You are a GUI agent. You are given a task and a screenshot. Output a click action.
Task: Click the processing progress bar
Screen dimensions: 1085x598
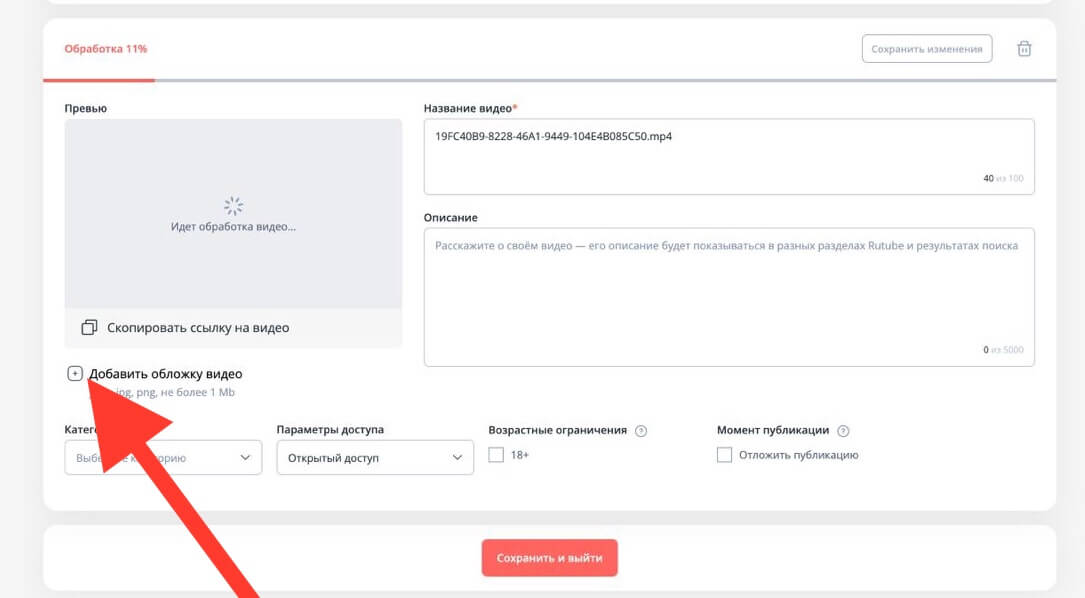[549, 80]
